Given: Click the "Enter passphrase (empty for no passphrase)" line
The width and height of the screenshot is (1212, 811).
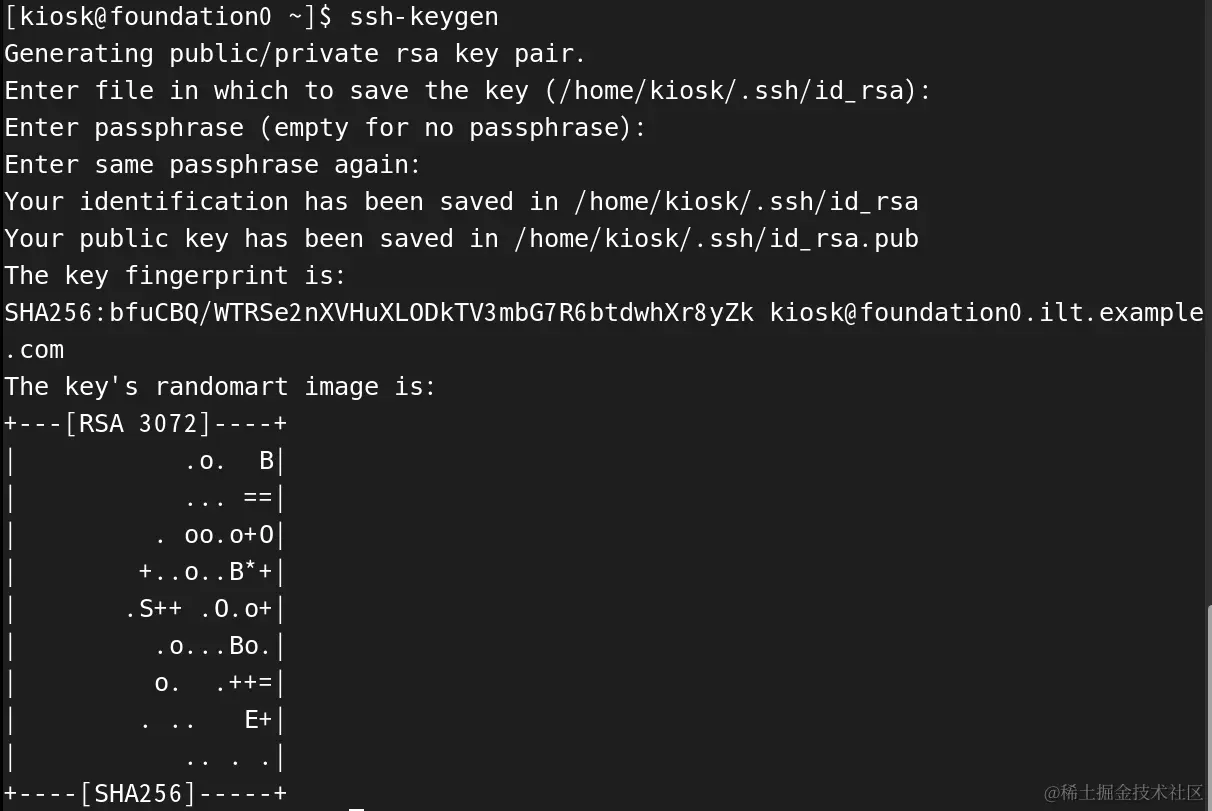Looking at the screenshot, I should (x=325, y=128).
